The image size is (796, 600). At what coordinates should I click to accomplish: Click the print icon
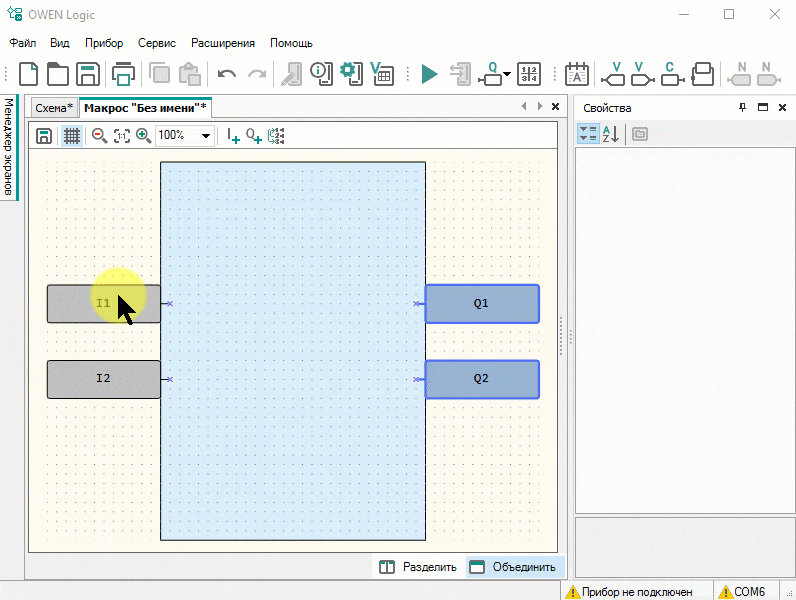124,74
